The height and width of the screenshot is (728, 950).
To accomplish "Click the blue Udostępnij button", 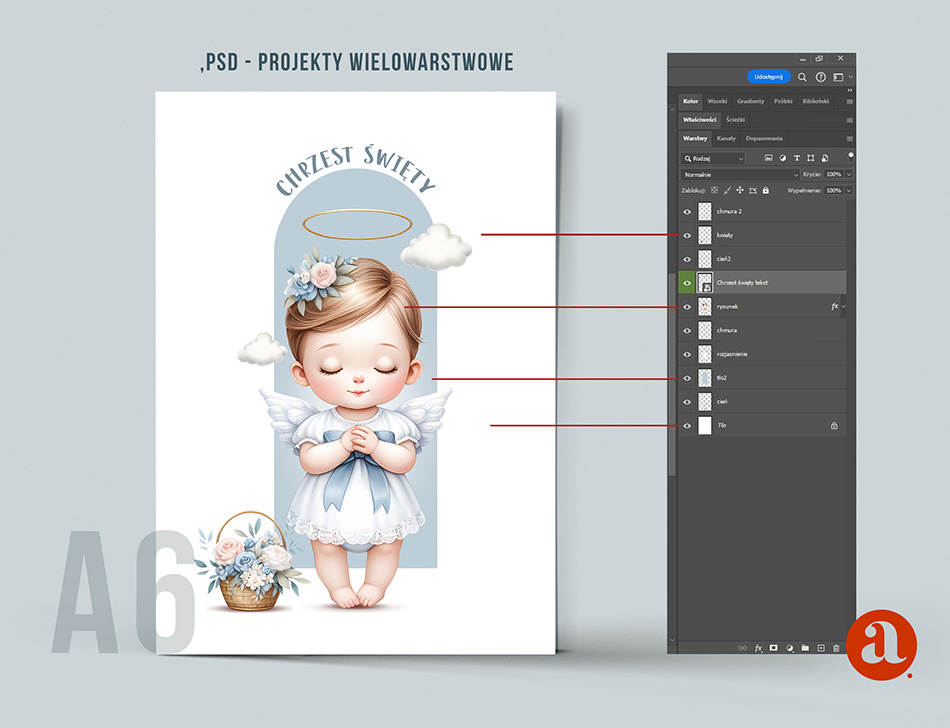I will [x=769, y=77].
